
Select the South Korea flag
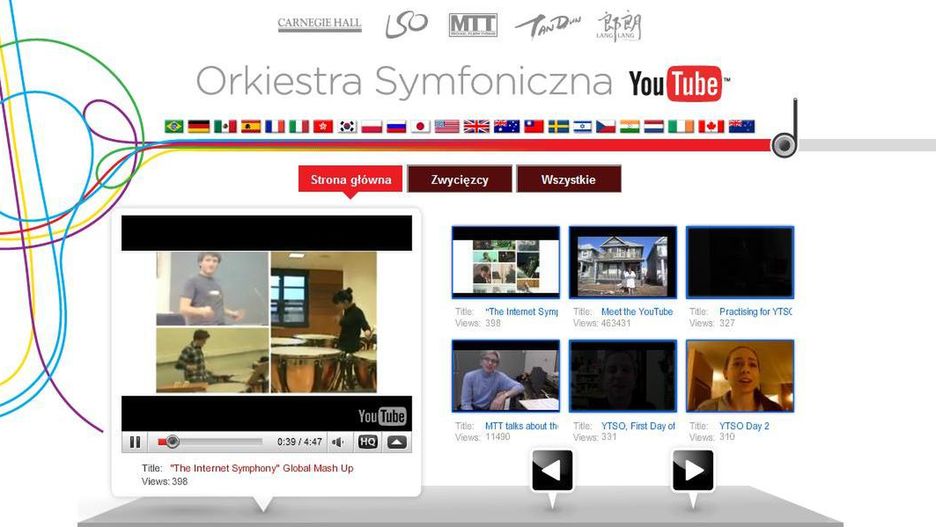[x=347, y=126]
